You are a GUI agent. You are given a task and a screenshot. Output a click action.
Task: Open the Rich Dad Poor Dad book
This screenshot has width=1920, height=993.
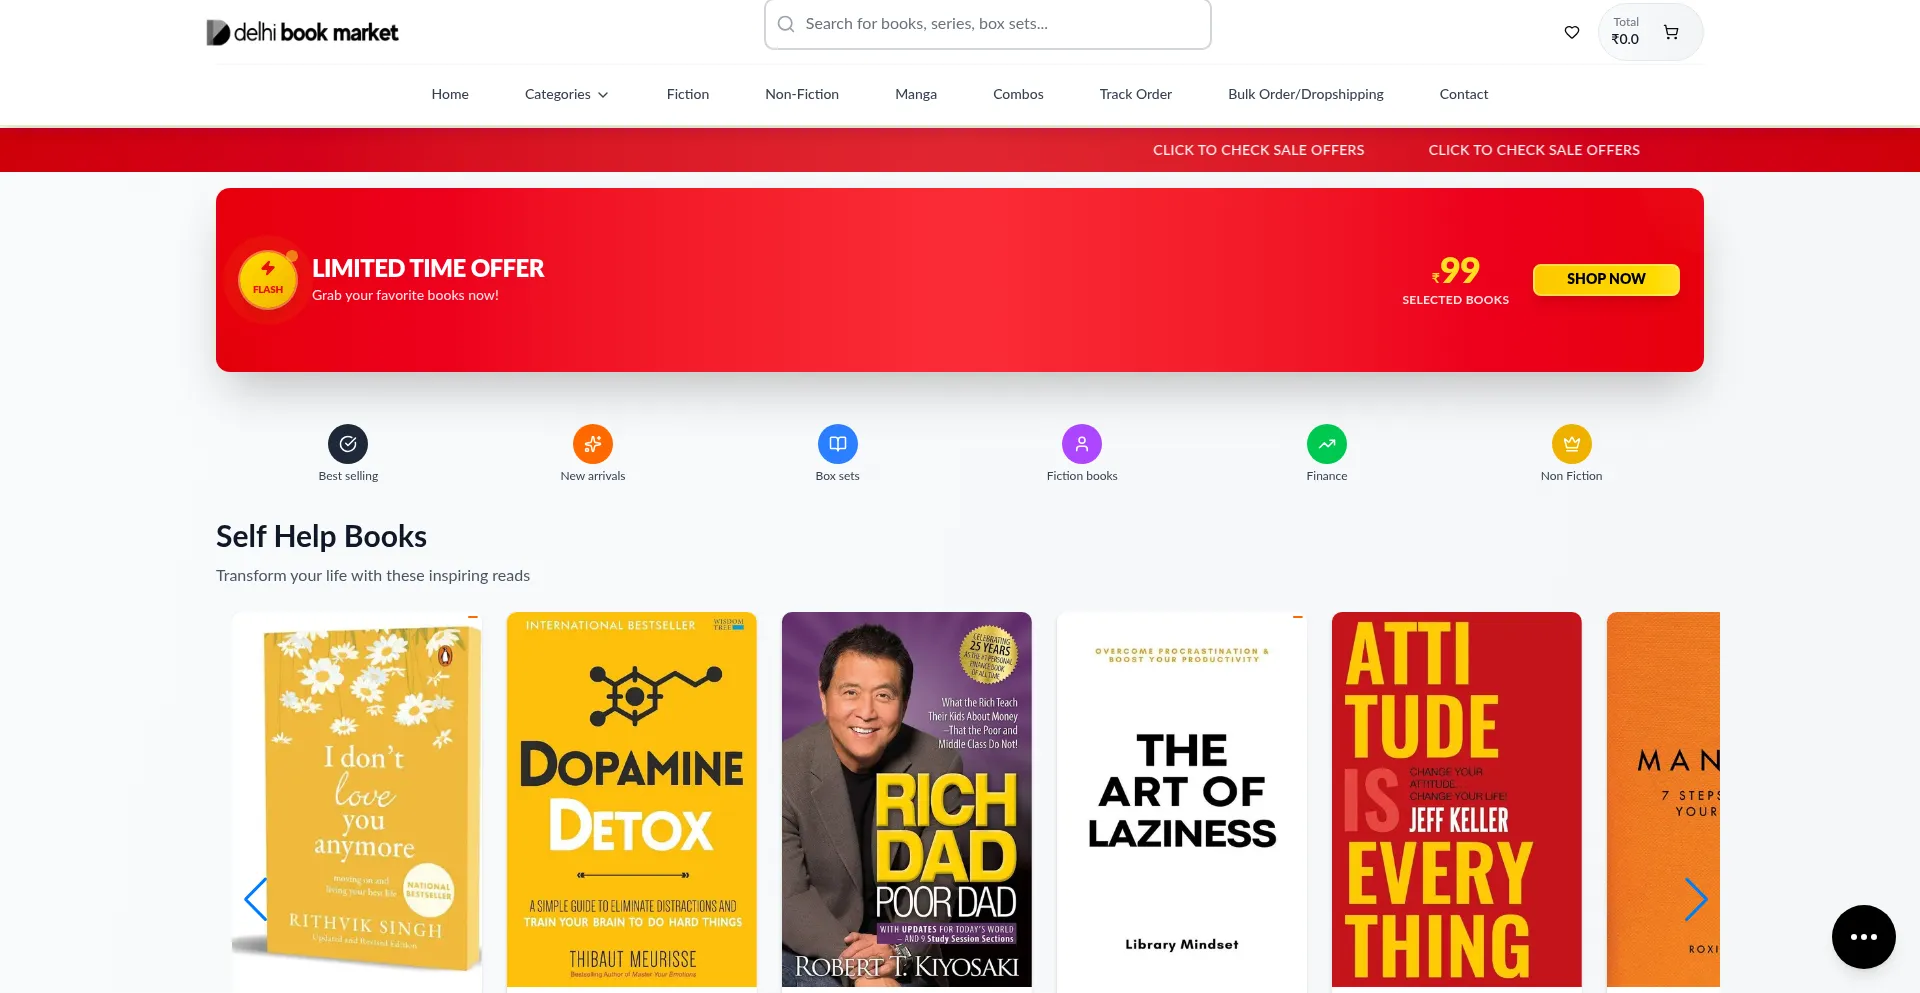(907, 800)
